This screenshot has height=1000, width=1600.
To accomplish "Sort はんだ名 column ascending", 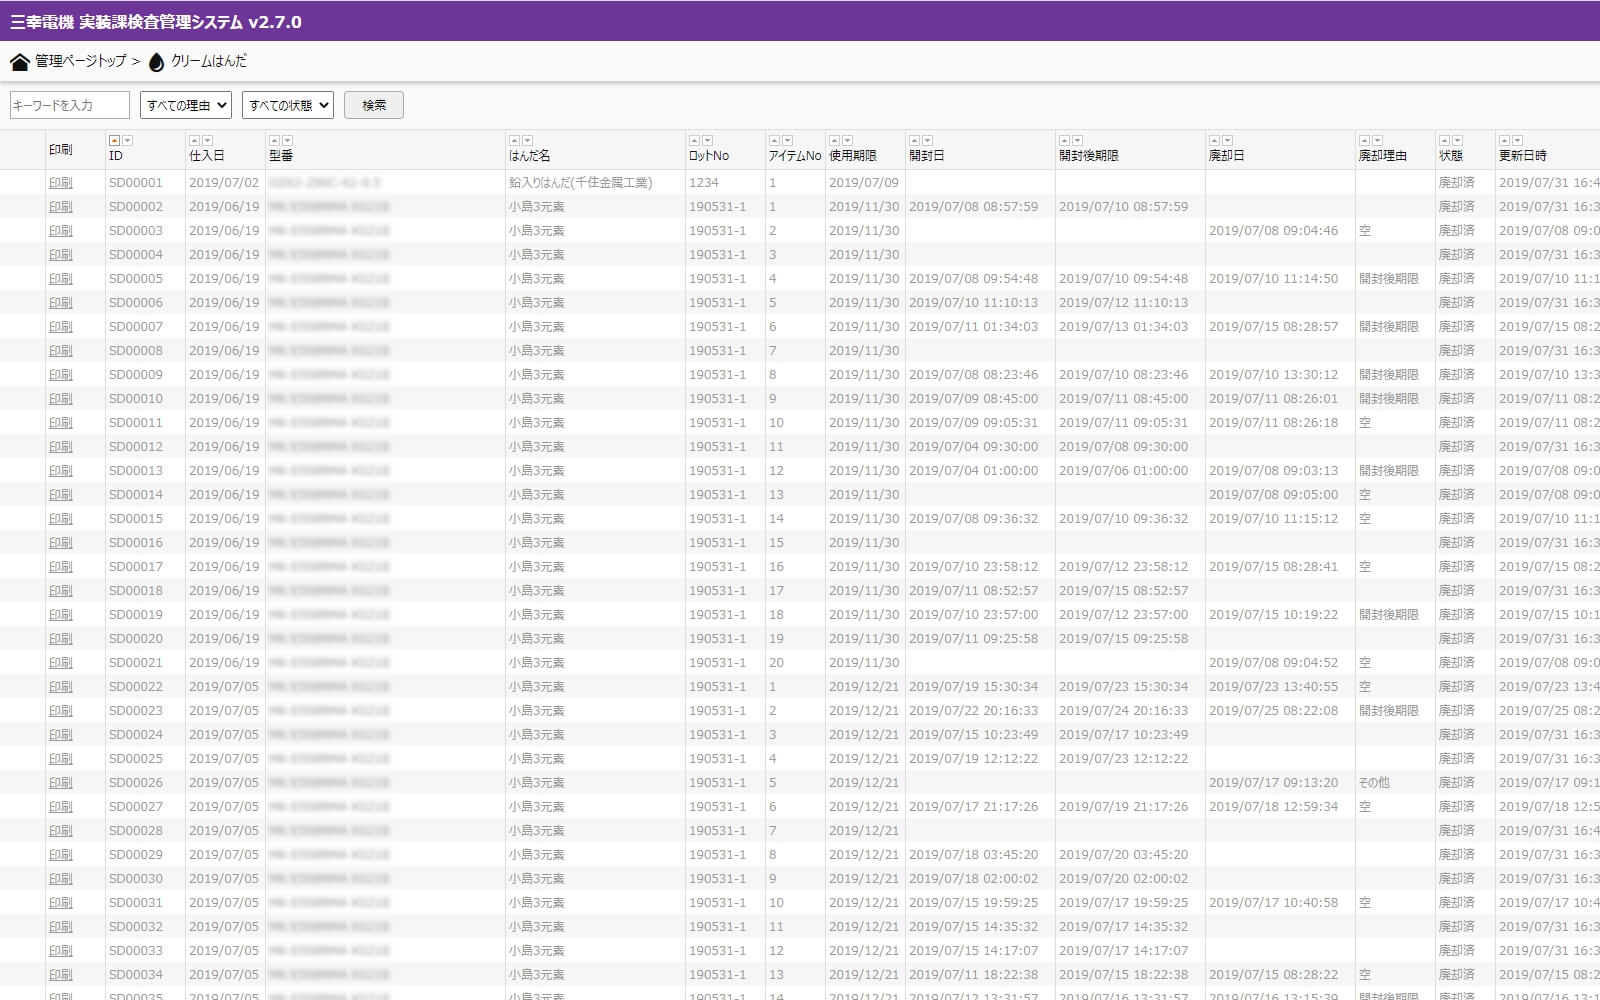I will [x=514, y=141].
